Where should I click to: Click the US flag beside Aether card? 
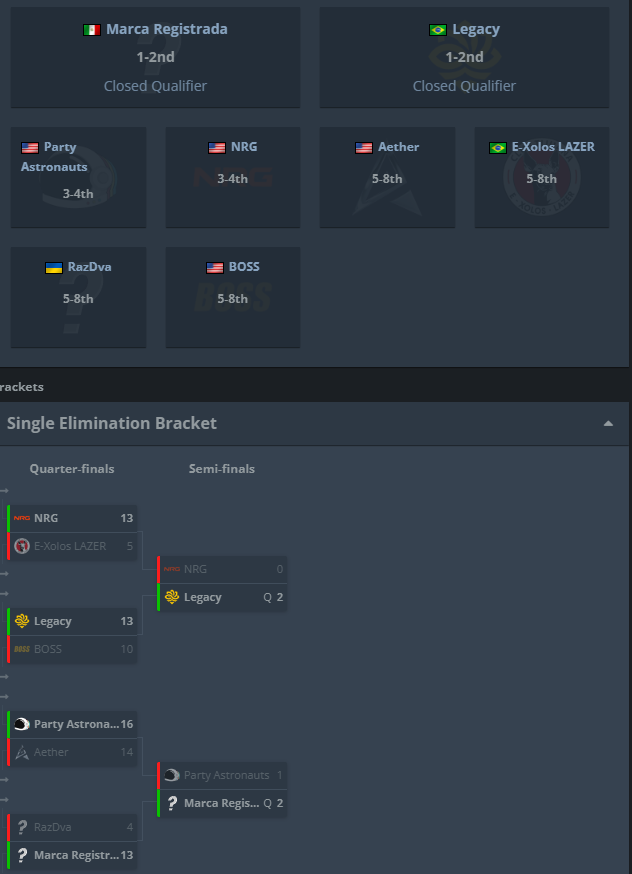(x=363, y=148)
